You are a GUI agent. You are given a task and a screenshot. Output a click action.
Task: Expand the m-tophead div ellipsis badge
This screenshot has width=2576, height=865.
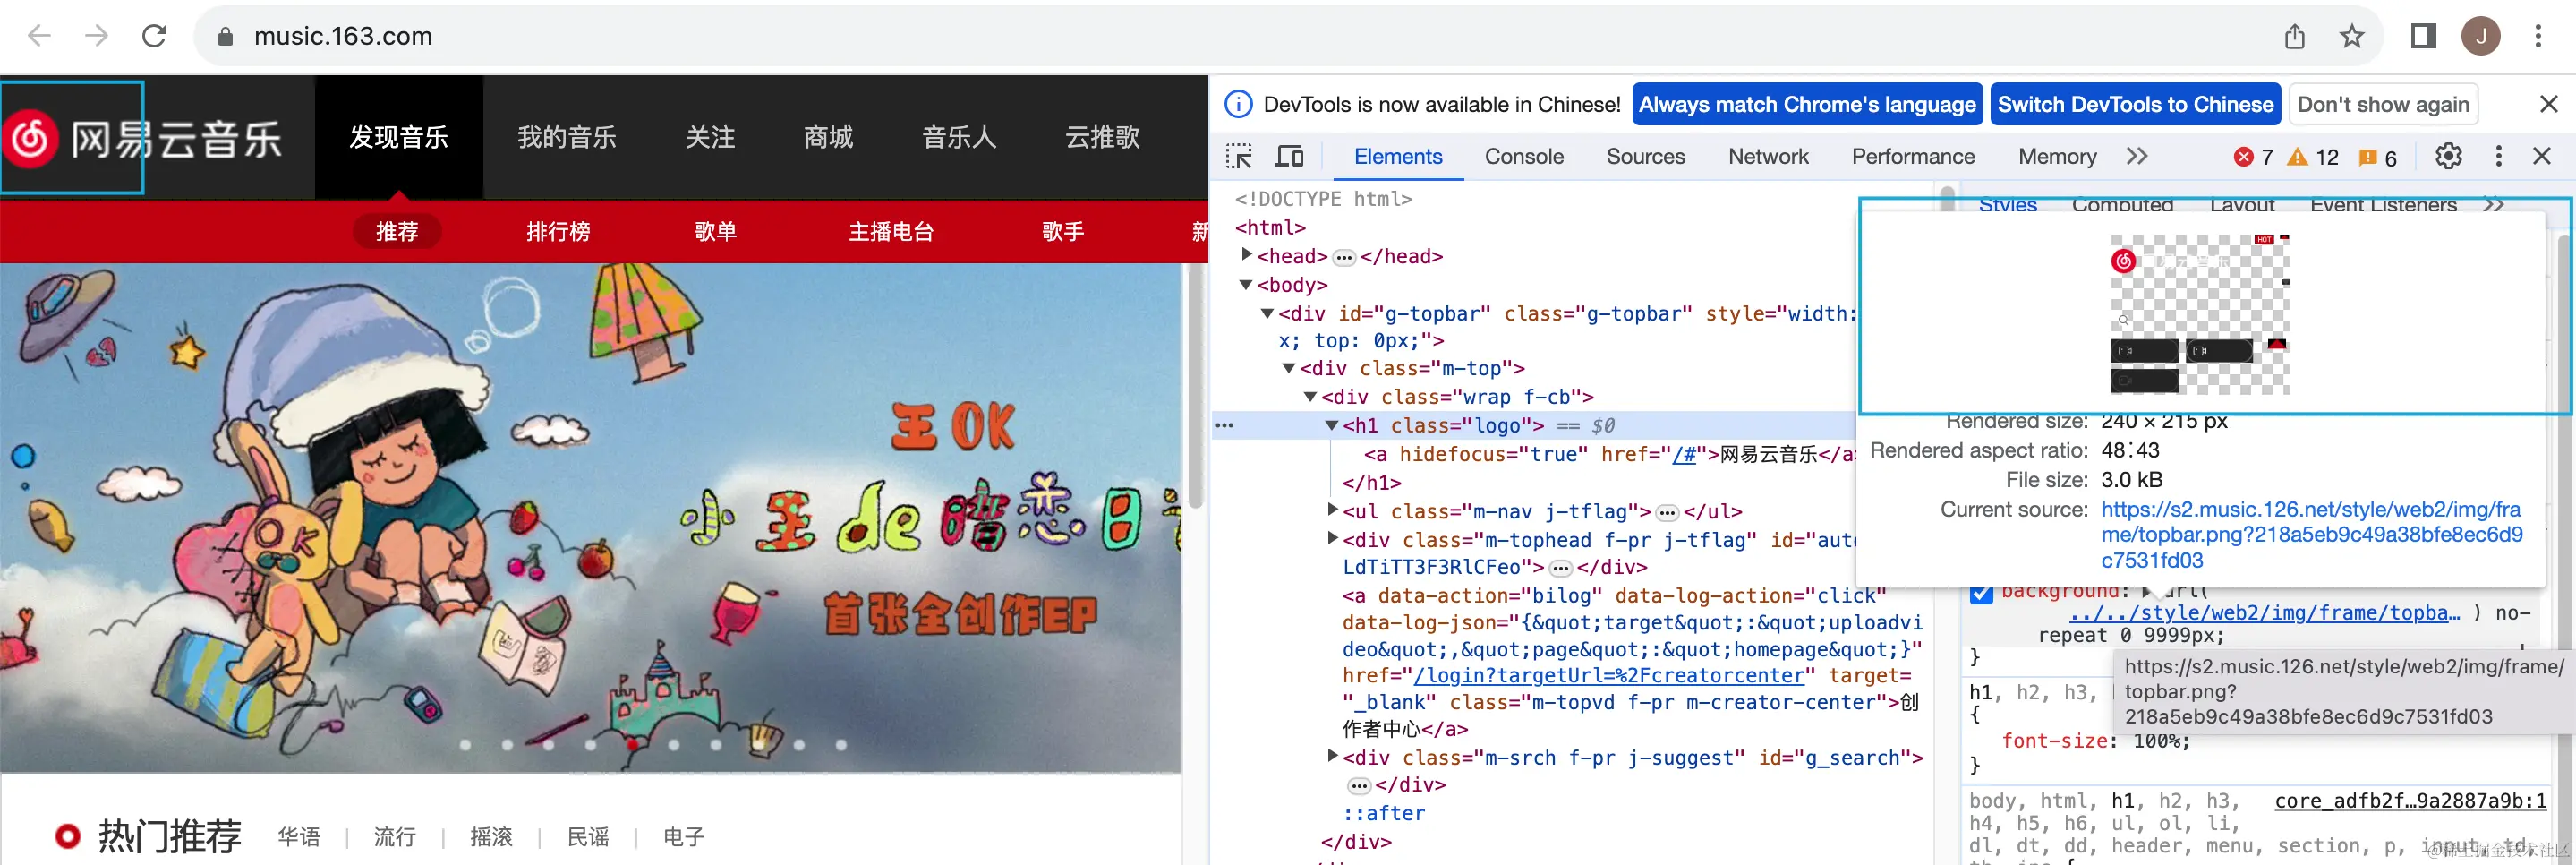point(1560,568)
